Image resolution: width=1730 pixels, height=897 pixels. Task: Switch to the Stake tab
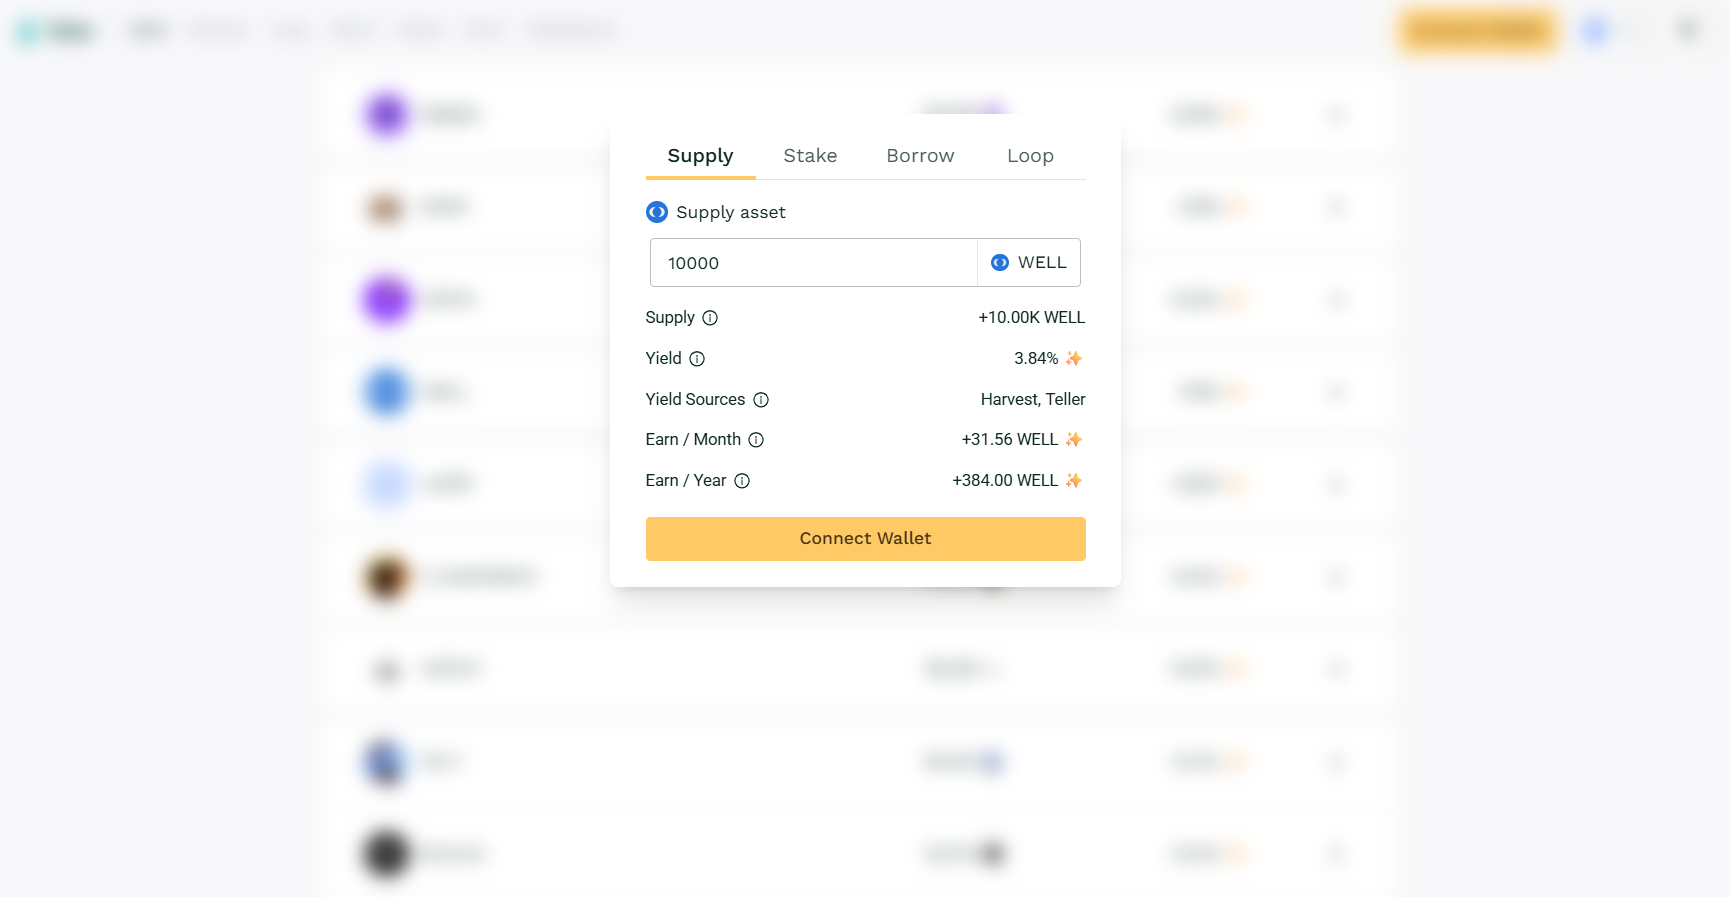810,156
